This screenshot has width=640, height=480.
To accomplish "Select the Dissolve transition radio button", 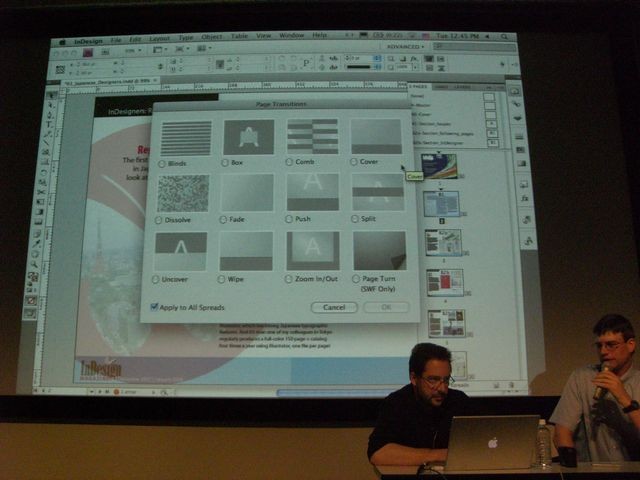I will 158,220.
